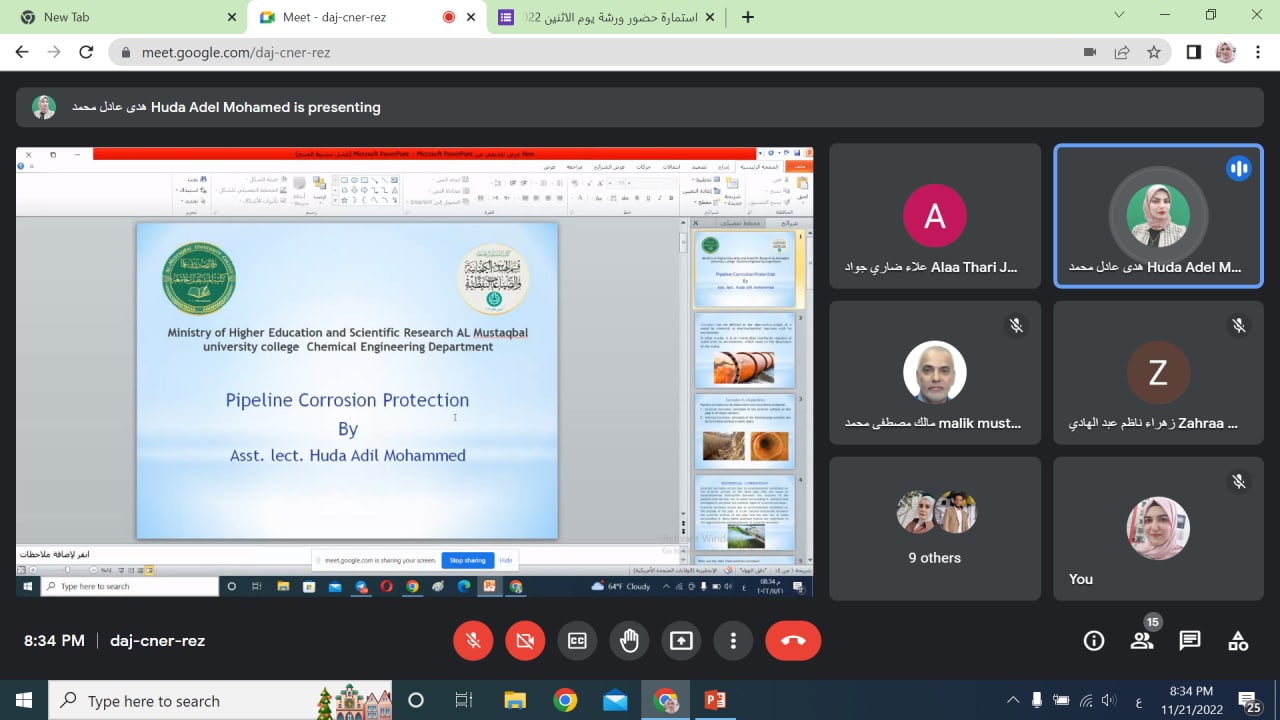Open the chat with everyone panel
Viewport: 1280px width, 720px height.
1190,641
